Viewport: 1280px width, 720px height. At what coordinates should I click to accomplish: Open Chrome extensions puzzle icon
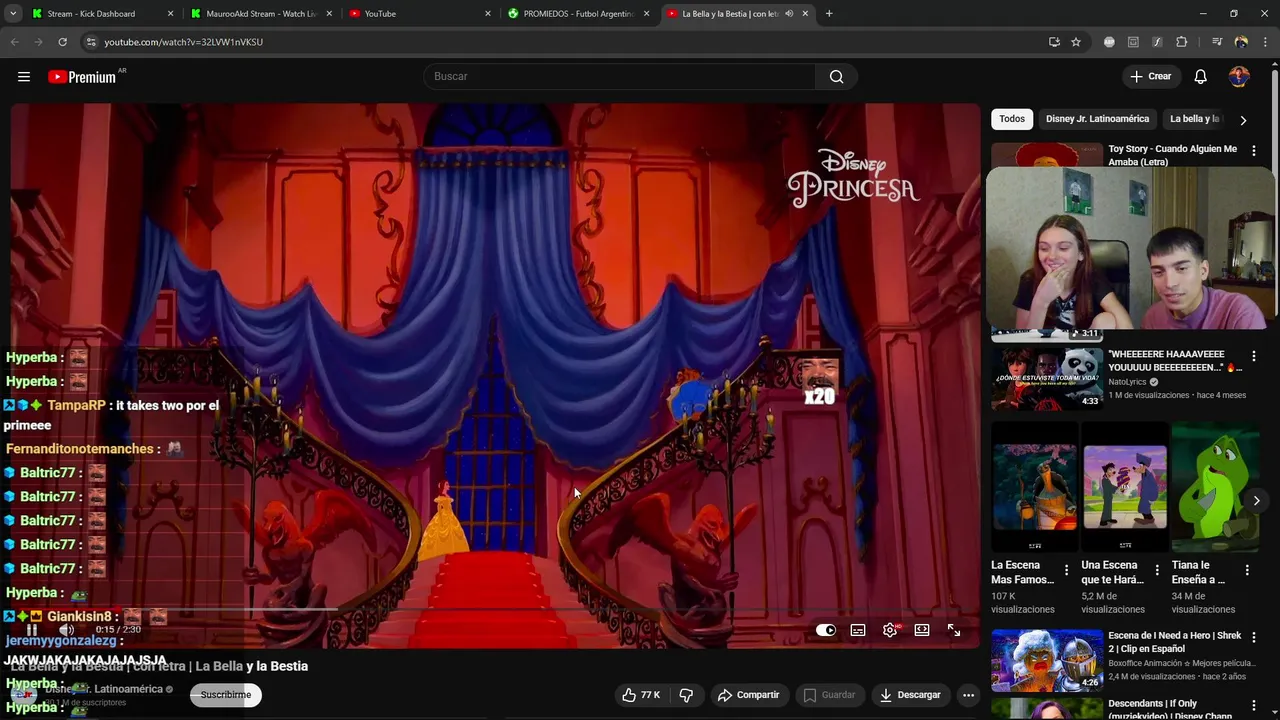pyautogui.click(x=1181, y=42)
